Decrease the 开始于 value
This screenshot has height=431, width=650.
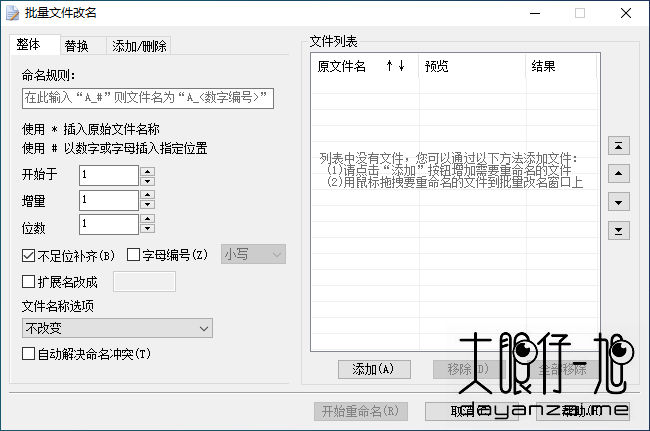pos(148,181)
